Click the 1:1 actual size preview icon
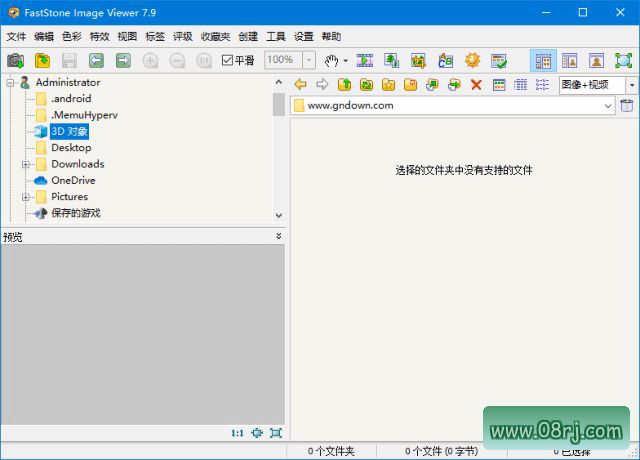Screen dimensions: 640x460 (x=237, y=433)
